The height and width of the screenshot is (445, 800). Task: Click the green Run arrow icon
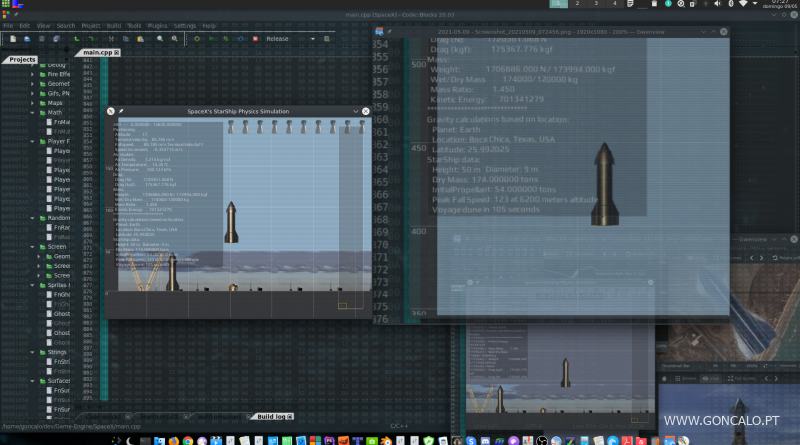click(212, 38)
